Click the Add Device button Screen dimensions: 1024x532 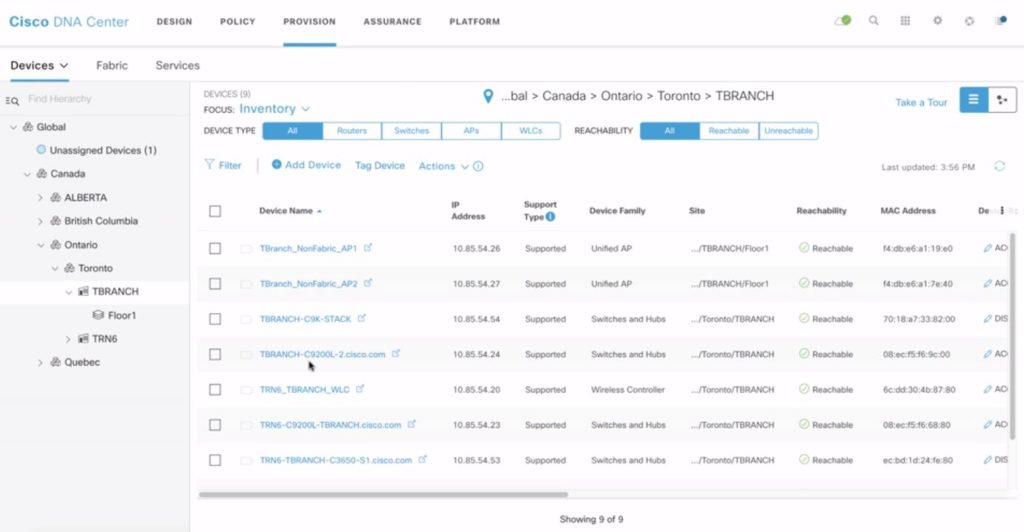click(306, 165)
